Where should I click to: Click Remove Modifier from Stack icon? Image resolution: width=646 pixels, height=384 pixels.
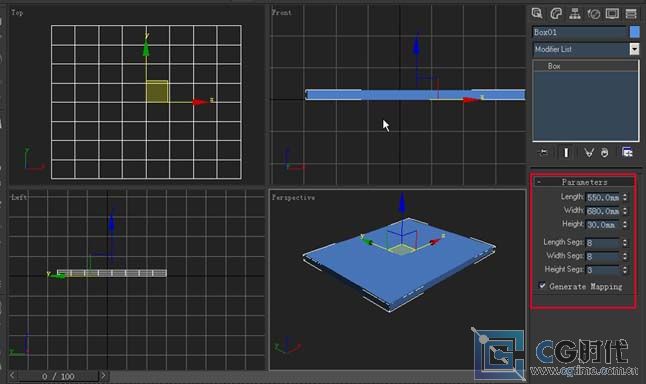[604, 153]
